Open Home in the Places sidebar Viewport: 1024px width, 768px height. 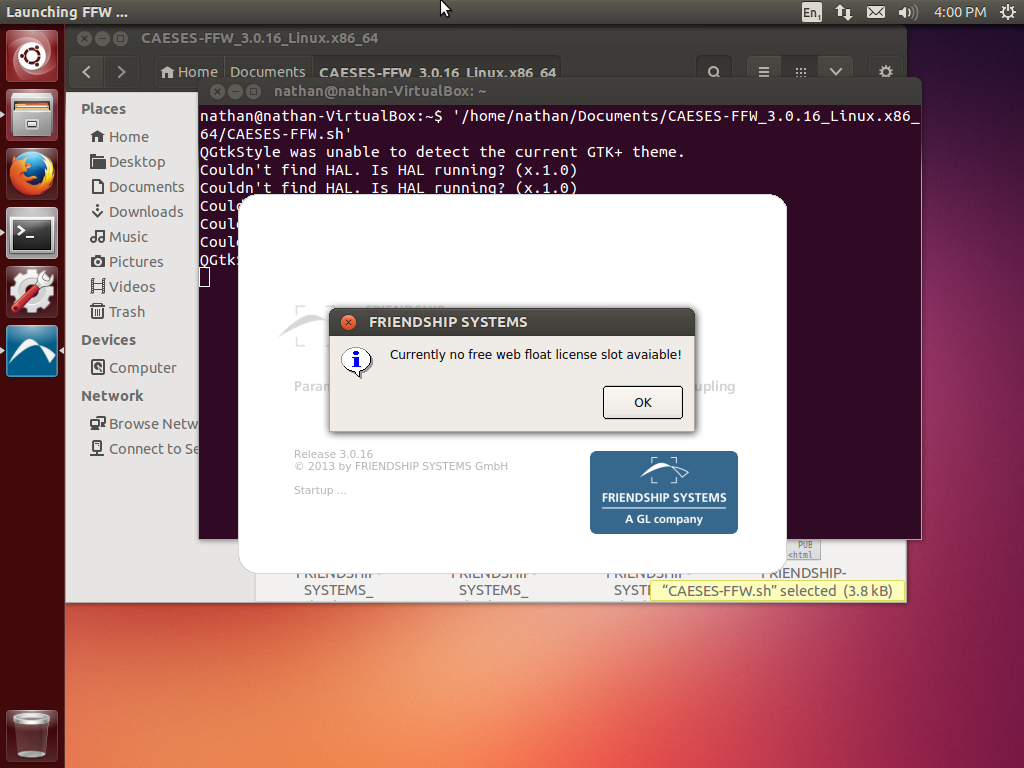(x=120, y=136)
